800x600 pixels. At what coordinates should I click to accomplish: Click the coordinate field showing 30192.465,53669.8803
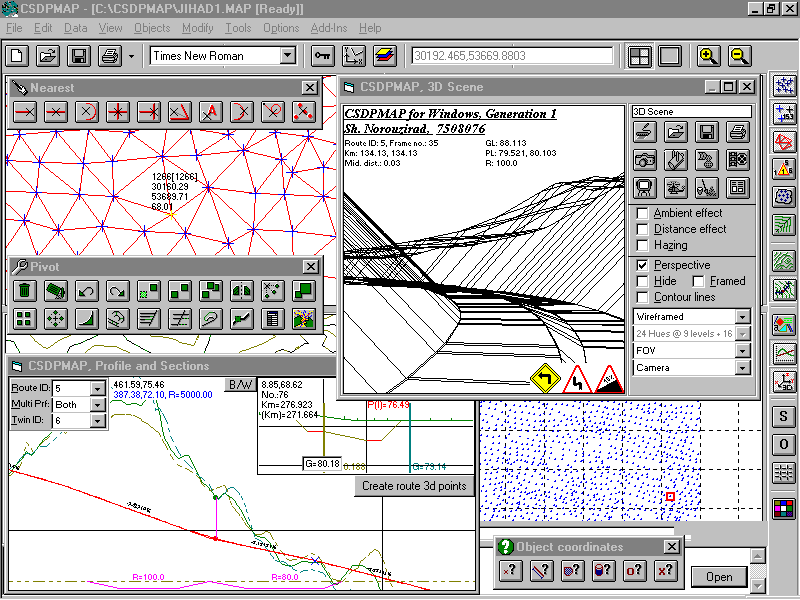tap(512, 56)
